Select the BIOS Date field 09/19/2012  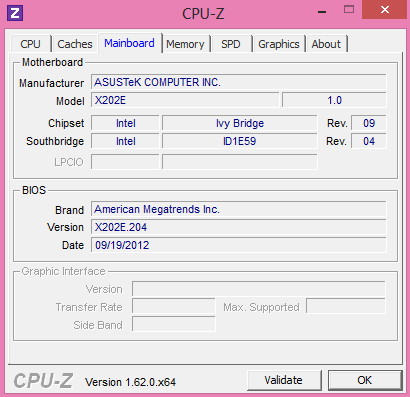point(239,245)
